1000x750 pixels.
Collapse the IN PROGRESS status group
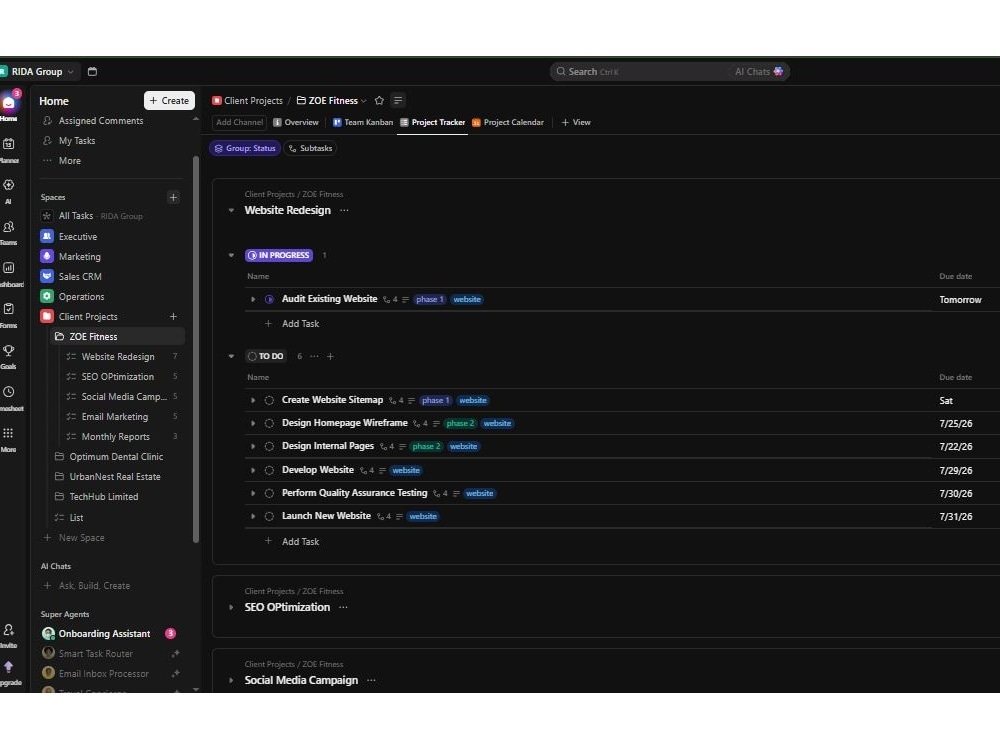click(x=231, y=255)
